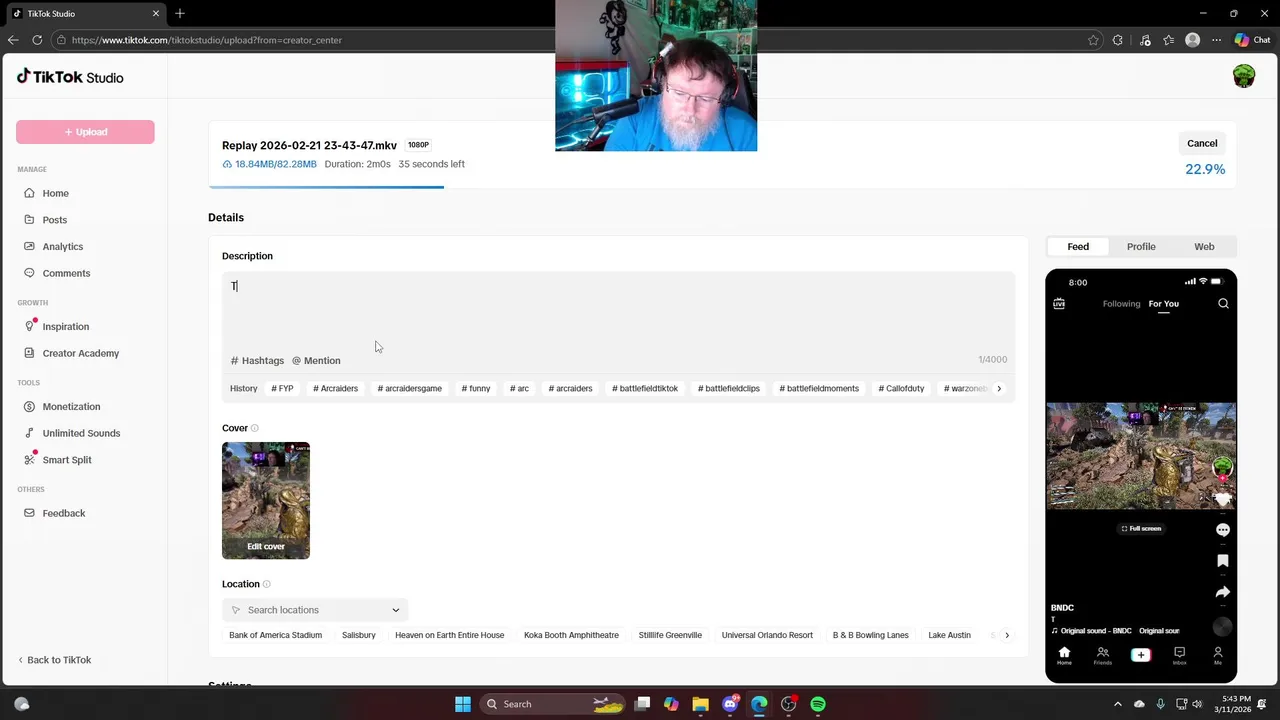1280x720 pixels.
Task: Click the search icon in phone preview
Action: coord(1223,304)
